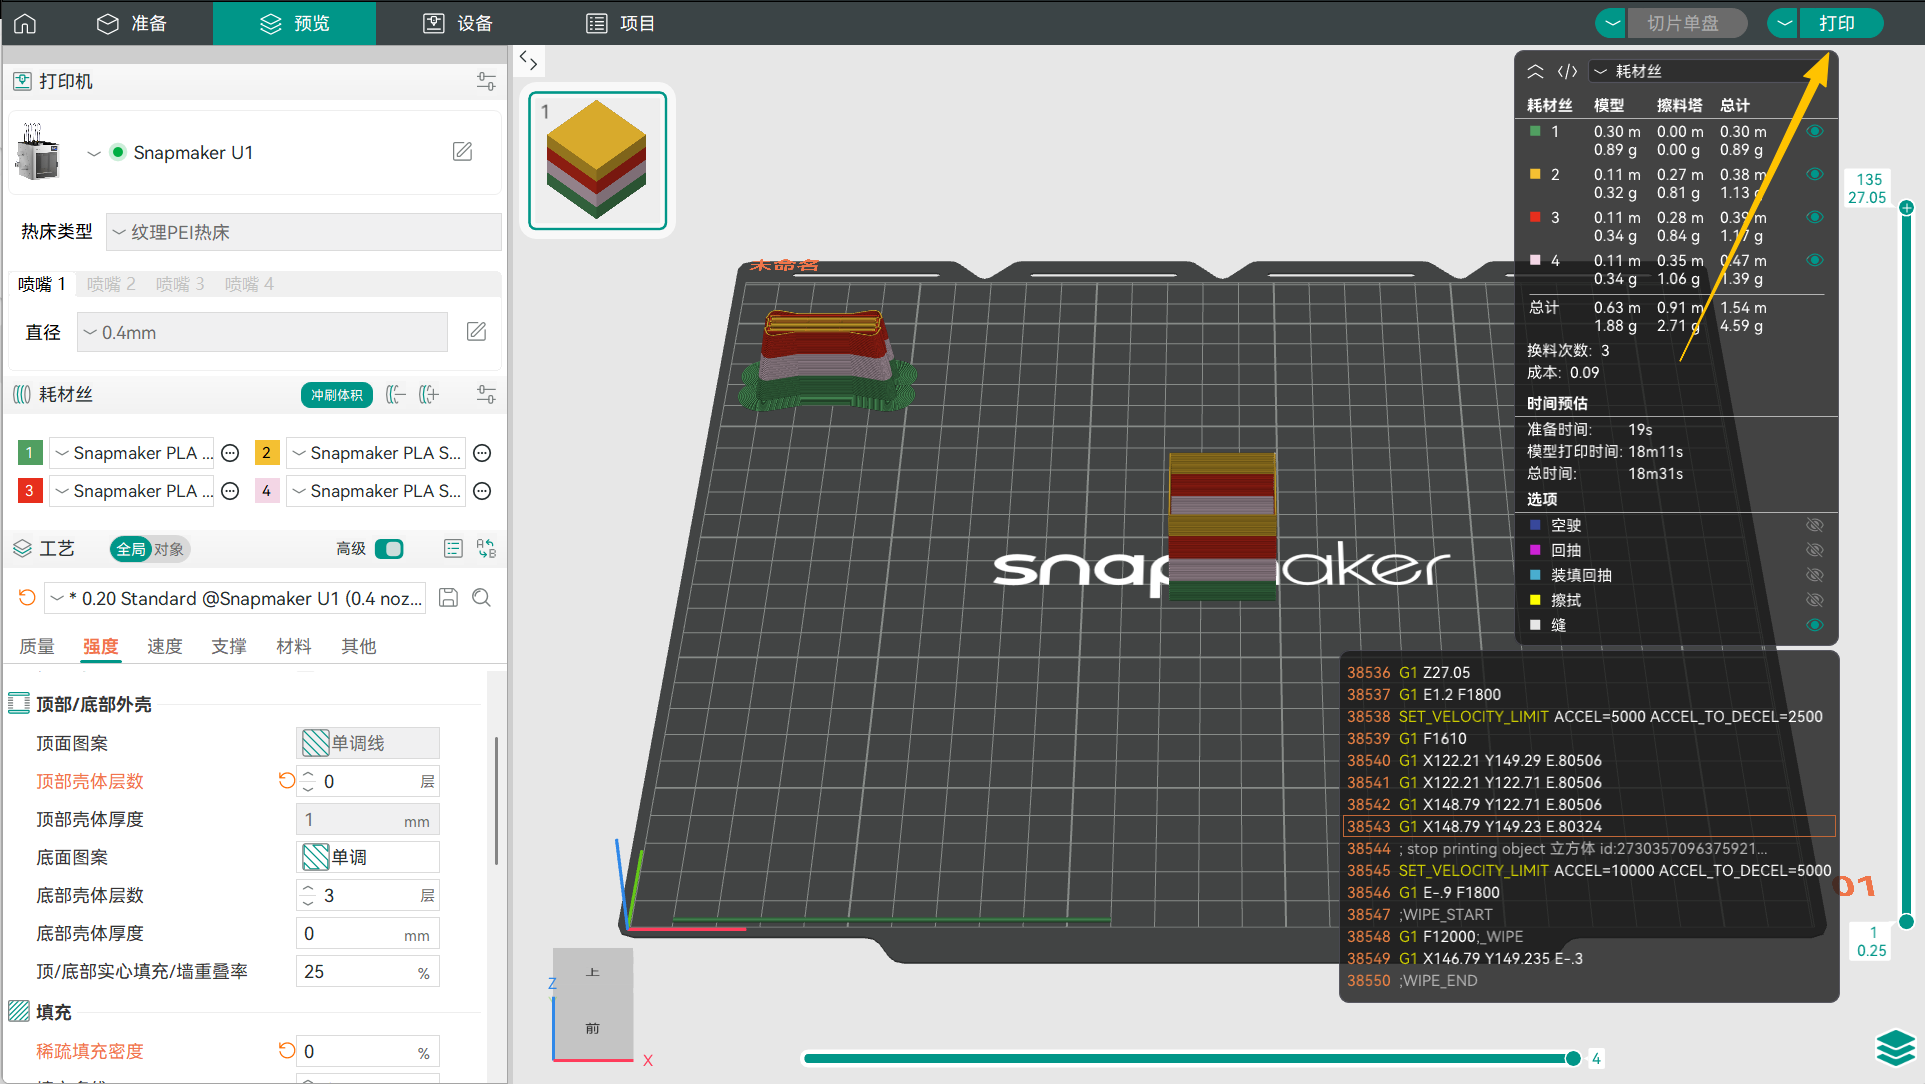Open printer settings sliders icon

[x=486, y=81]
